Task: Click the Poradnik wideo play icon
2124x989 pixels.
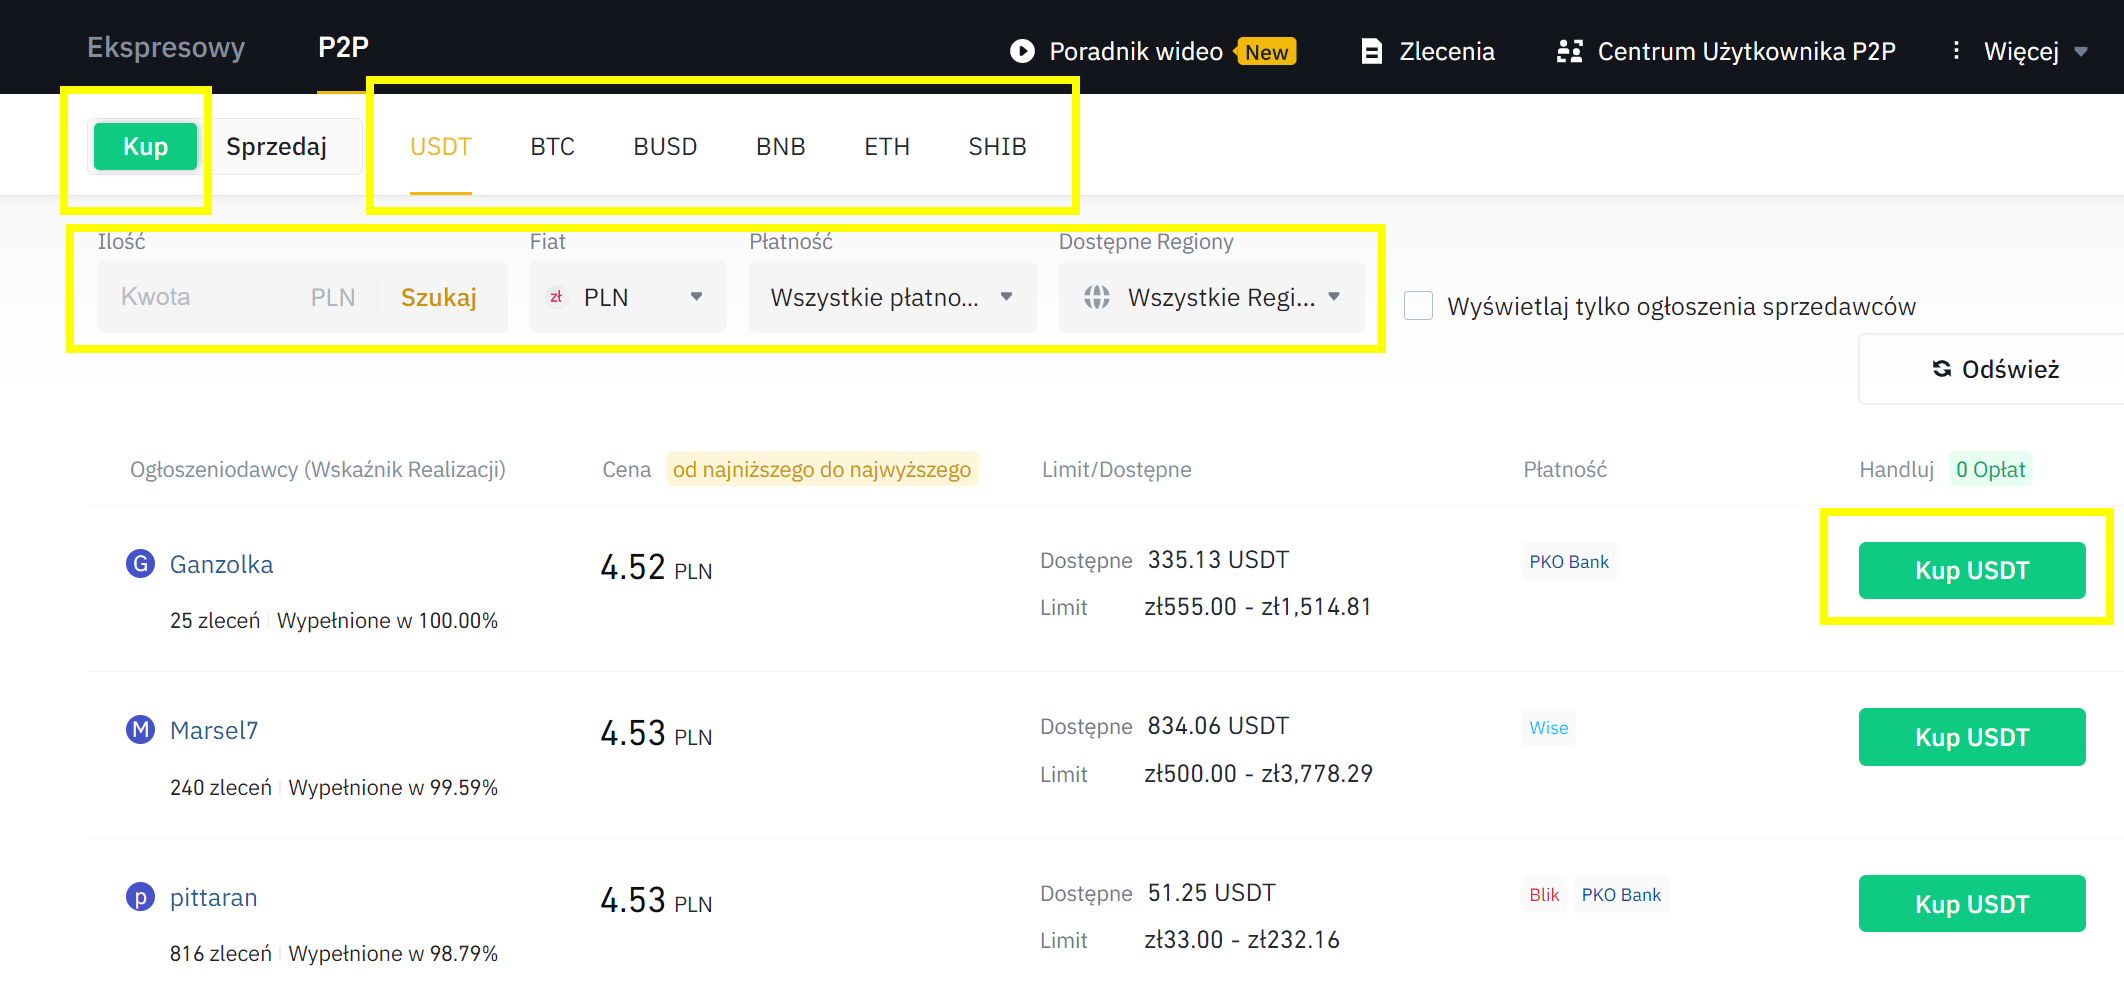Action: pyautogui.click(x=1022, y=51)
